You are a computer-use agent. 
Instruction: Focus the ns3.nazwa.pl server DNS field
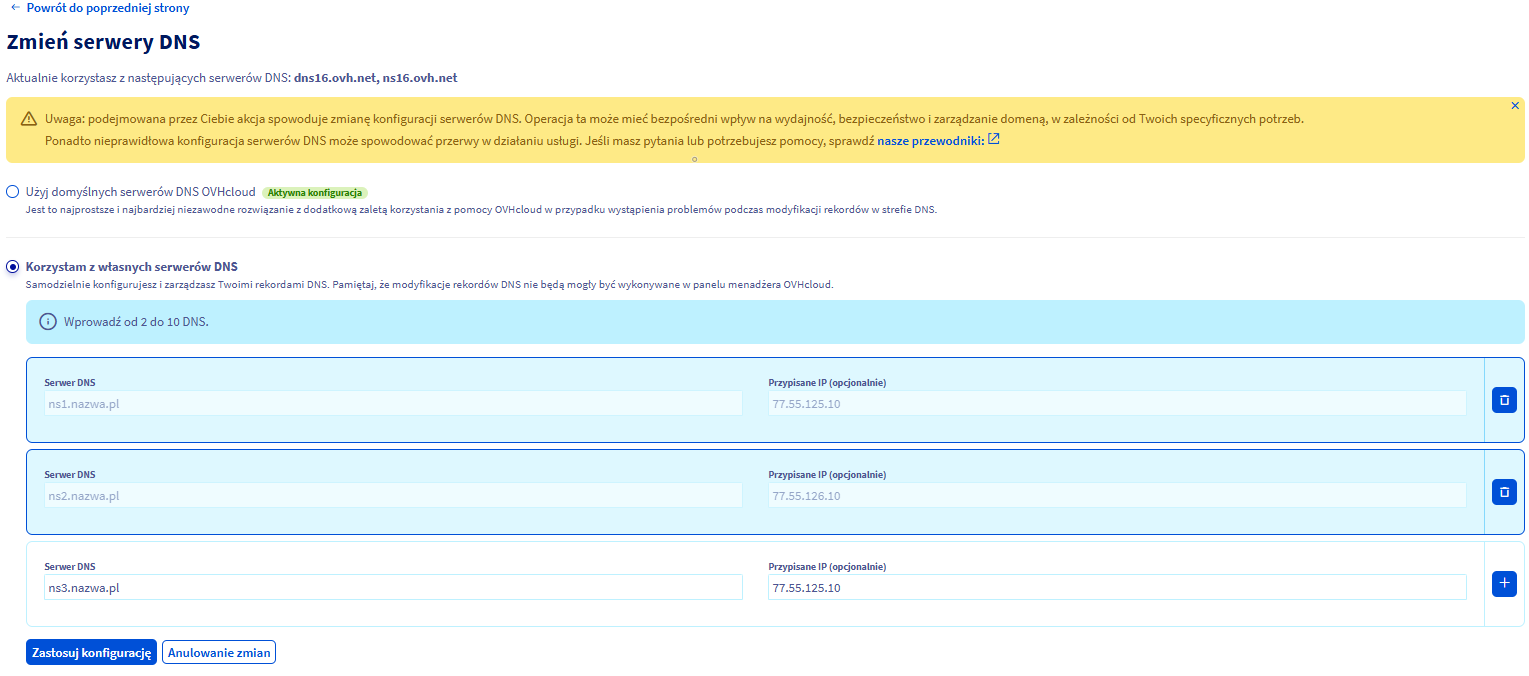[393, 588]
